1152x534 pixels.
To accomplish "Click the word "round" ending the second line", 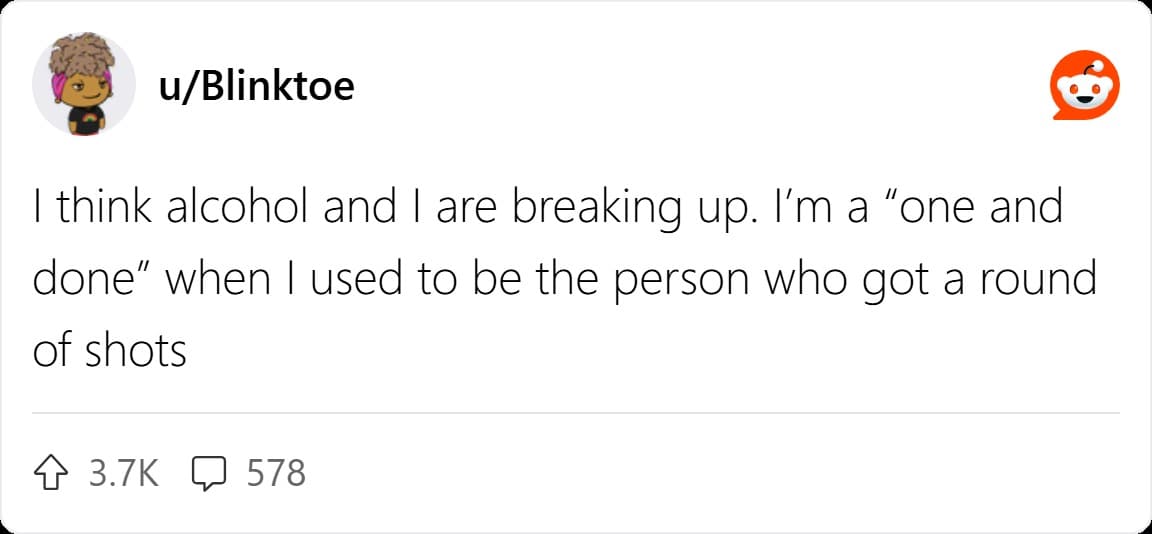I will (x=1051, y=280).
